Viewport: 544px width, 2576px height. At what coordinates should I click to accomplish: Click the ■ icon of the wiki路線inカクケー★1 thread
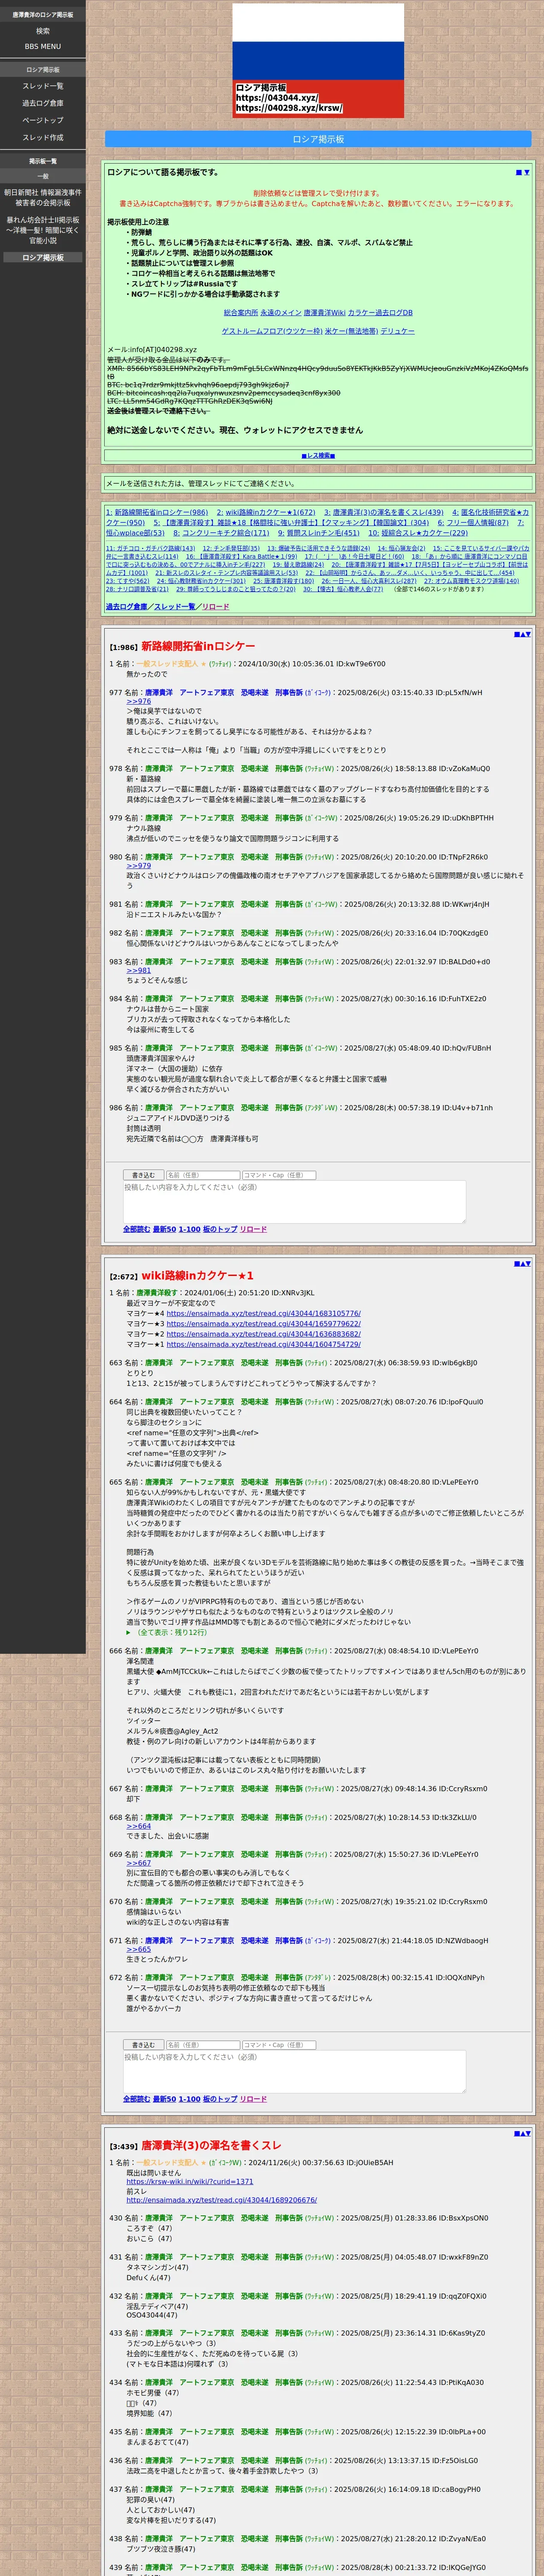(516, 1263)
